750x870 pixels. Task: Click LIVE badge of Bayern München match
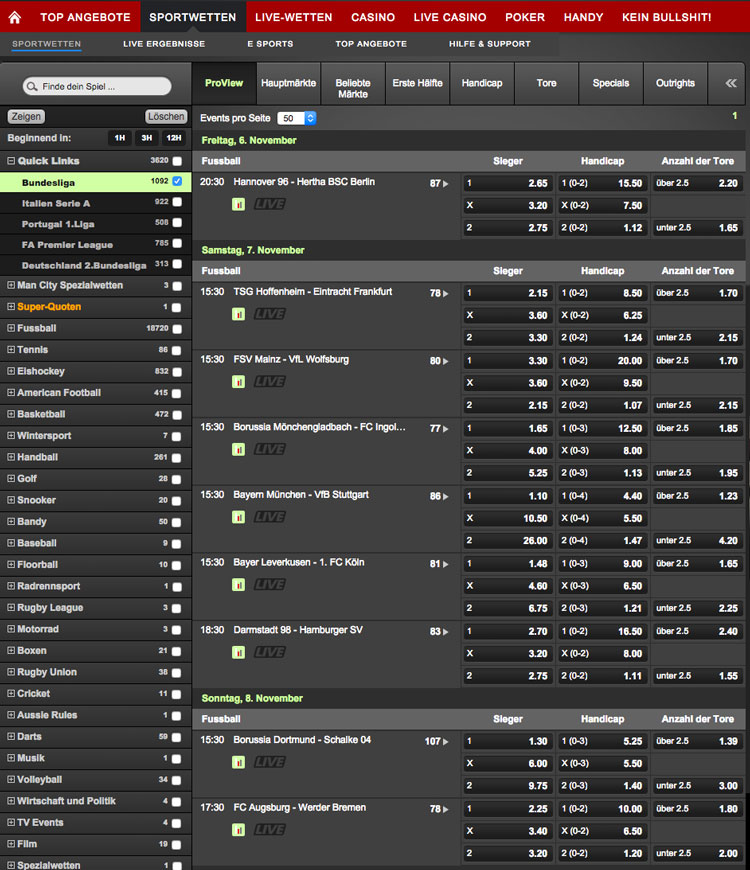[x=270, y=517]
